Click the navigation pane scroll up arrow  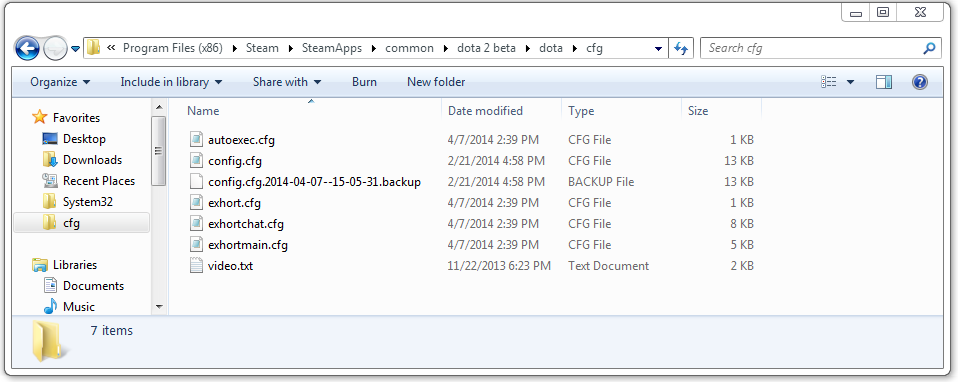pyautogui.click(x=159, y=108)
